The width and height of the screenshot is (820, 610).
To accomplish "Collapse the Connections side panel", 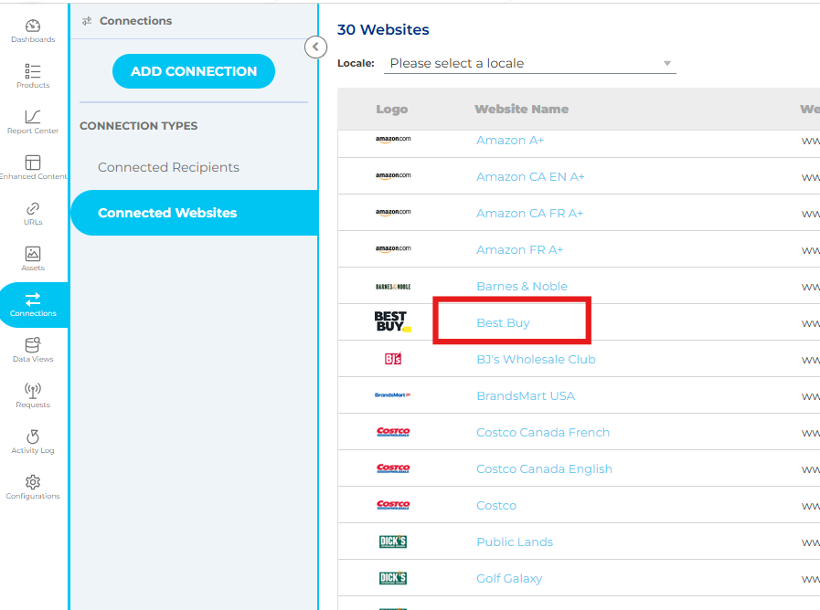I will [315, 47].
